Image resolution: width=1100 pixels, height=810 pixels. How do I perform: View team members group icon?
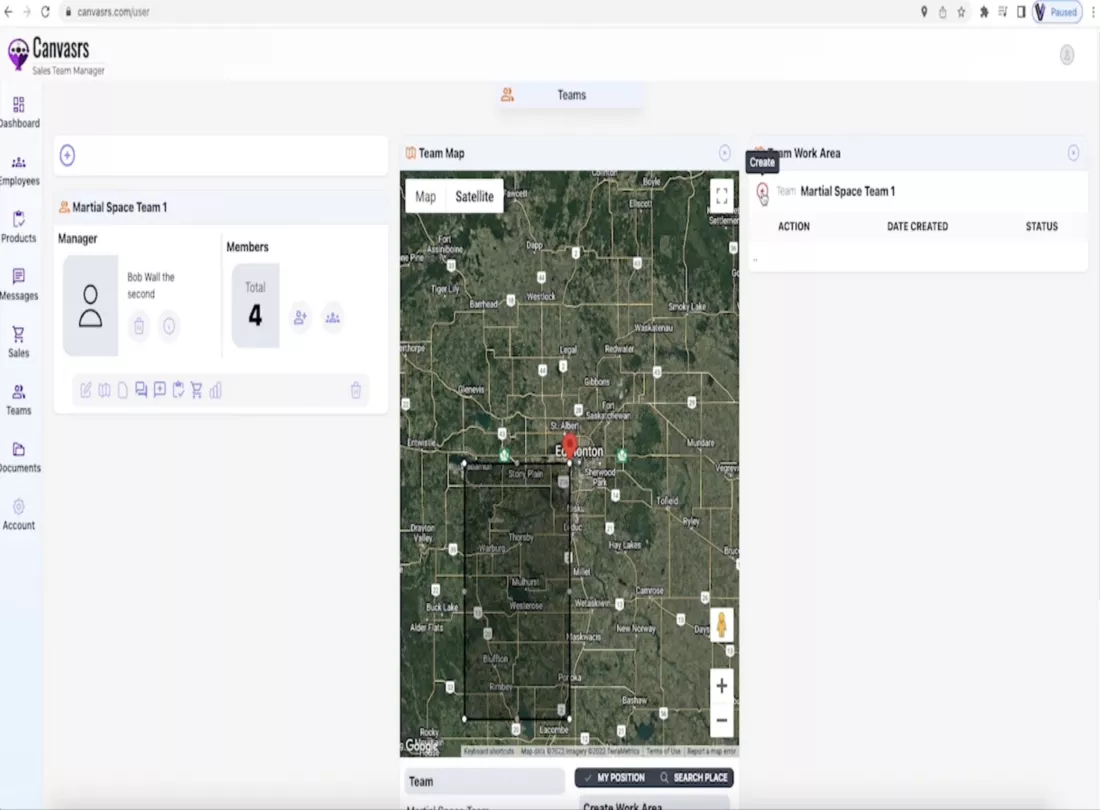pos(333,318)
